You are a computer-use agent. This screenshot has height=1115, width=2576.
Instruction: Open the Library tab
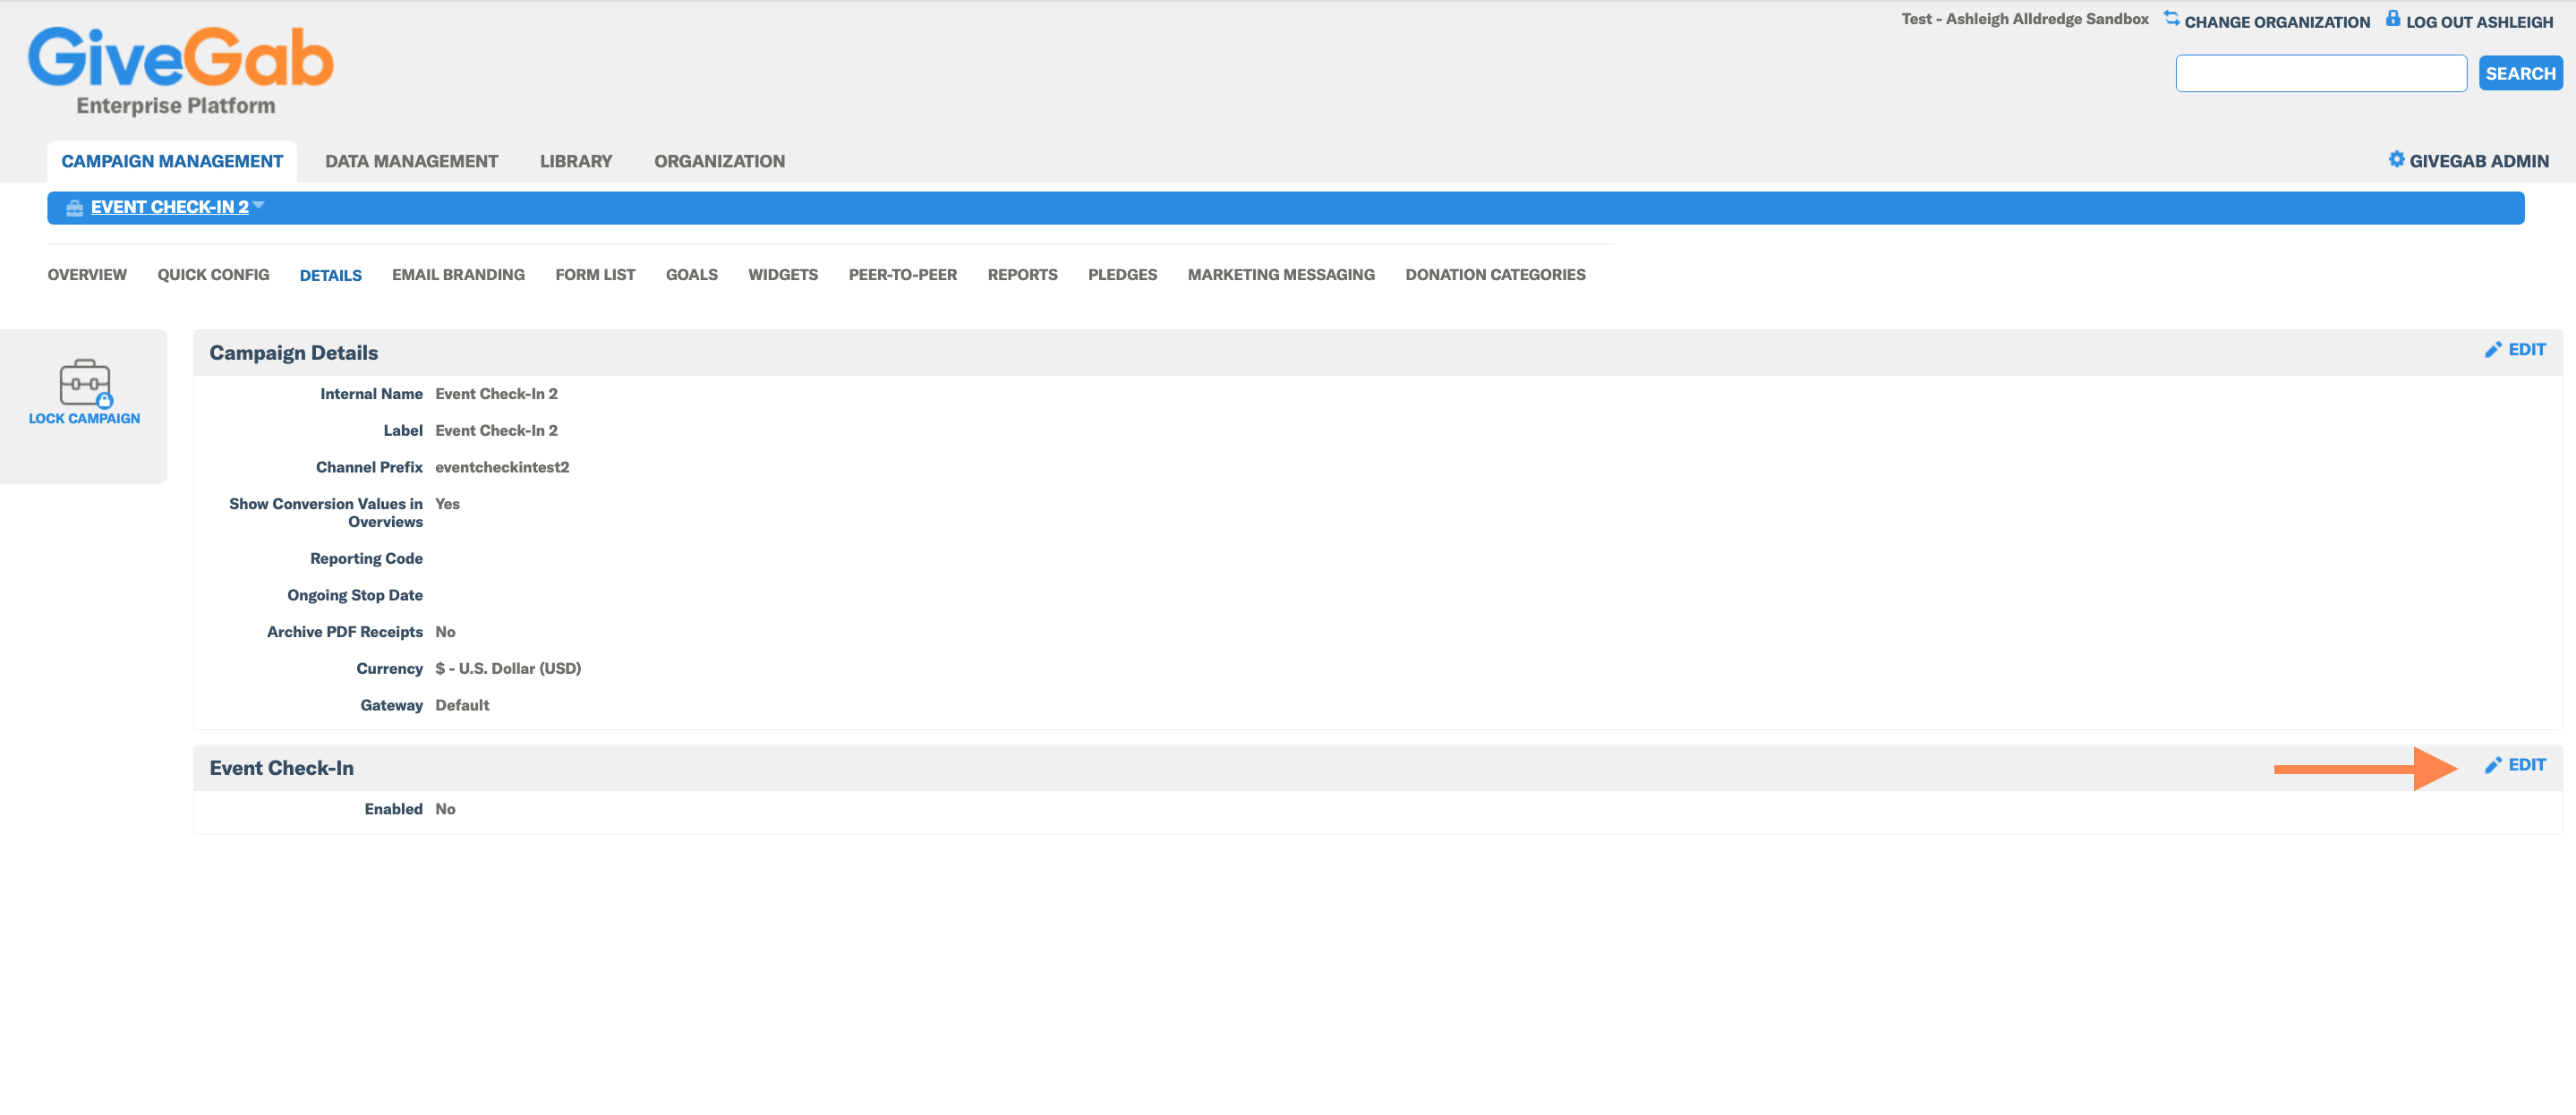576,161
